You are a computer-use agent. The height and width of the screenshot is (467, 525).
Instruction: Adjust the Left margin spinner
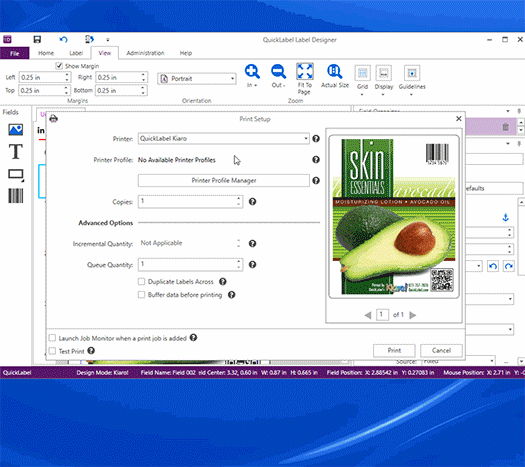coord(67,77)
